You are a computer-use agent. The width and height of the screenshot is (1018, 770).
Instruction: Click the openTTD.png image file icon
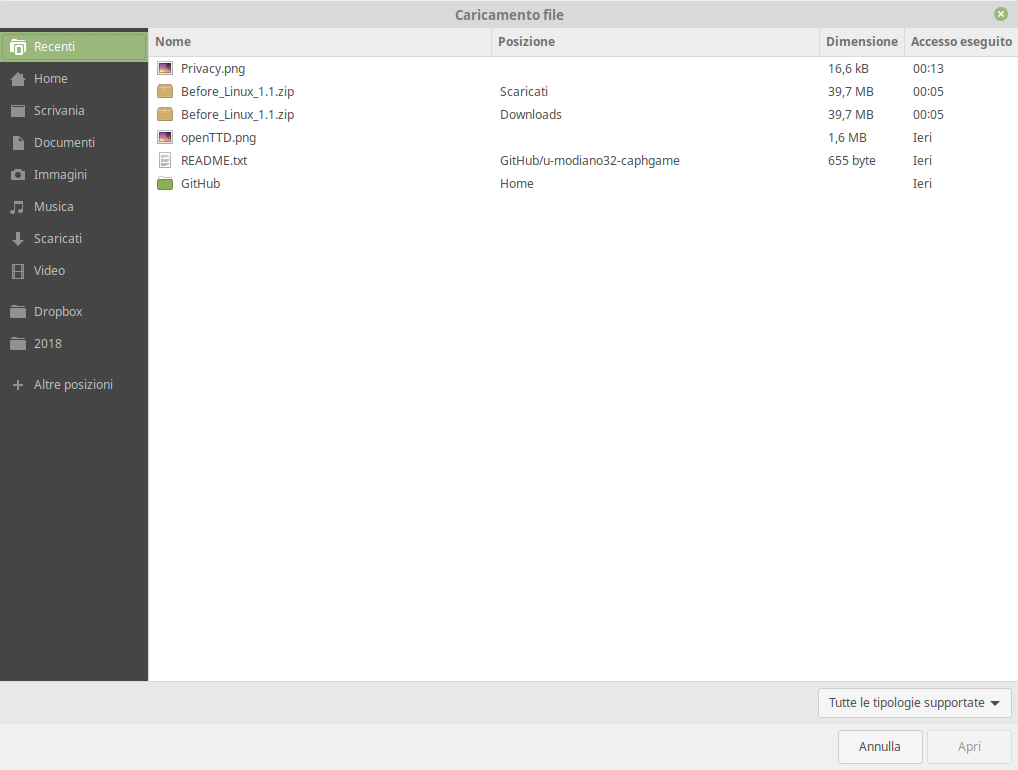pyautogui.click(x=165, y=138)
